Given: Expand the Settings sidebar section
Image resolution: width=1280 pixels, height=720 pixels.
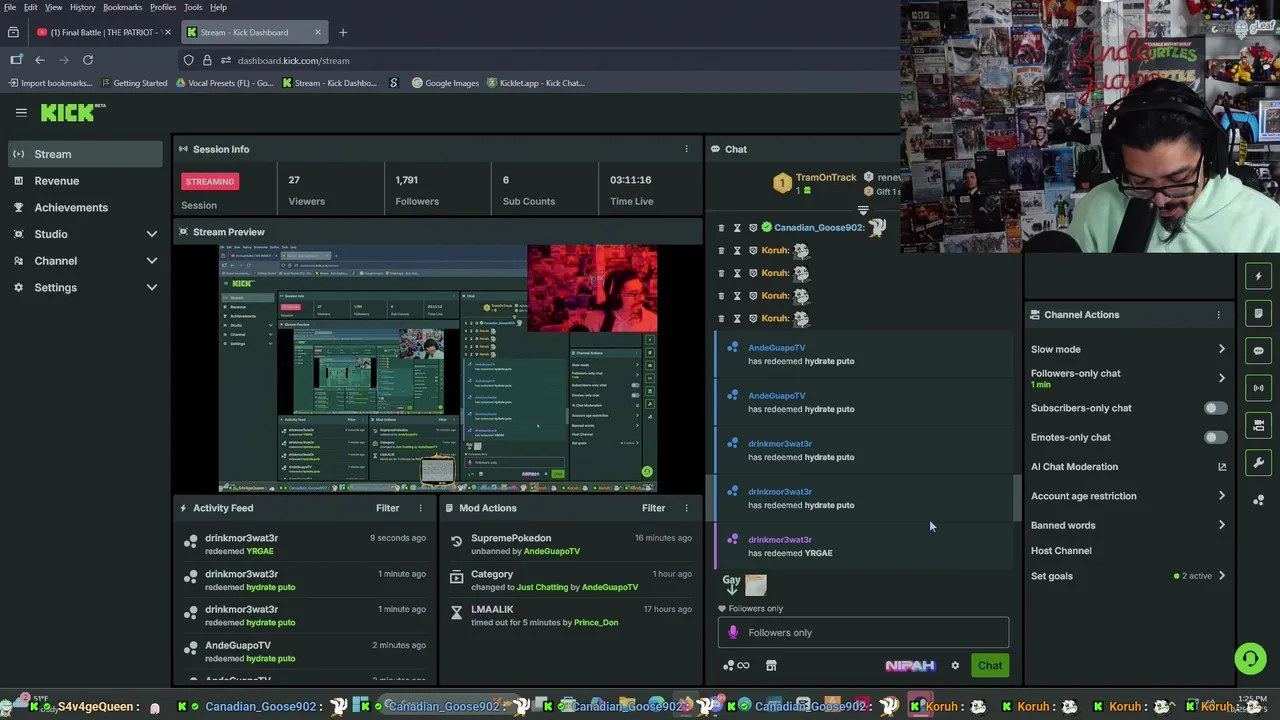Looking at the screenshot, I should (x=152, y=288).
